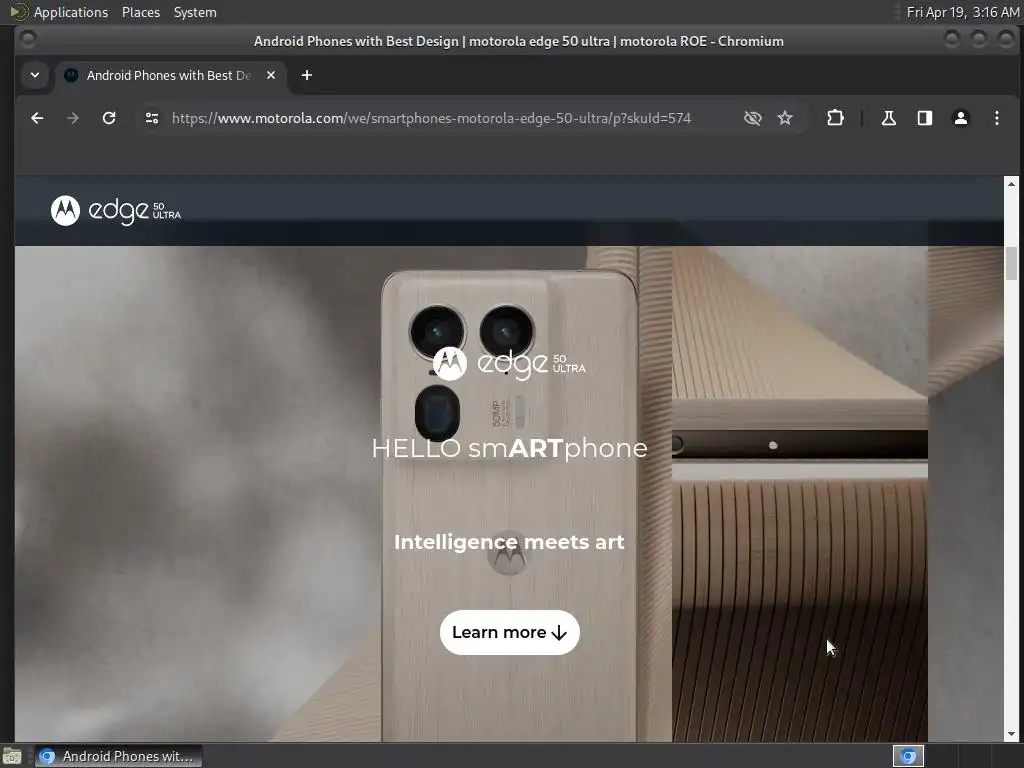Expand the tab search dropdown
The image size is (1024, 768).
tap(35, 75)
